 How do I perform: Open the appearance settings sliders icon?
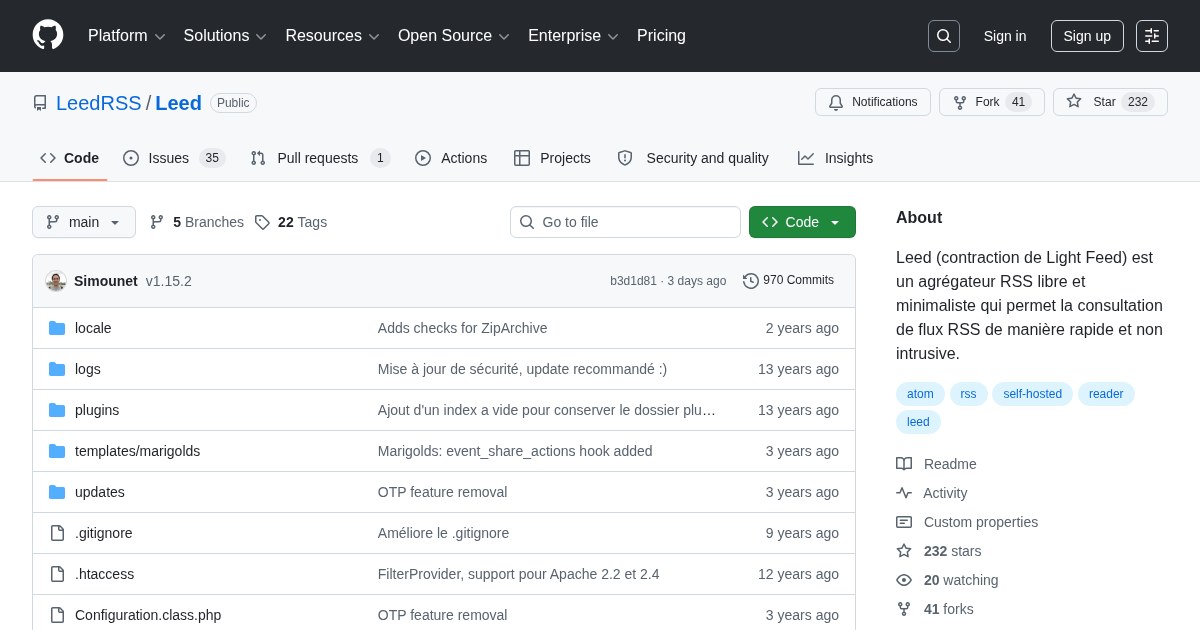pyautogui.click(x=1152, y=36)
